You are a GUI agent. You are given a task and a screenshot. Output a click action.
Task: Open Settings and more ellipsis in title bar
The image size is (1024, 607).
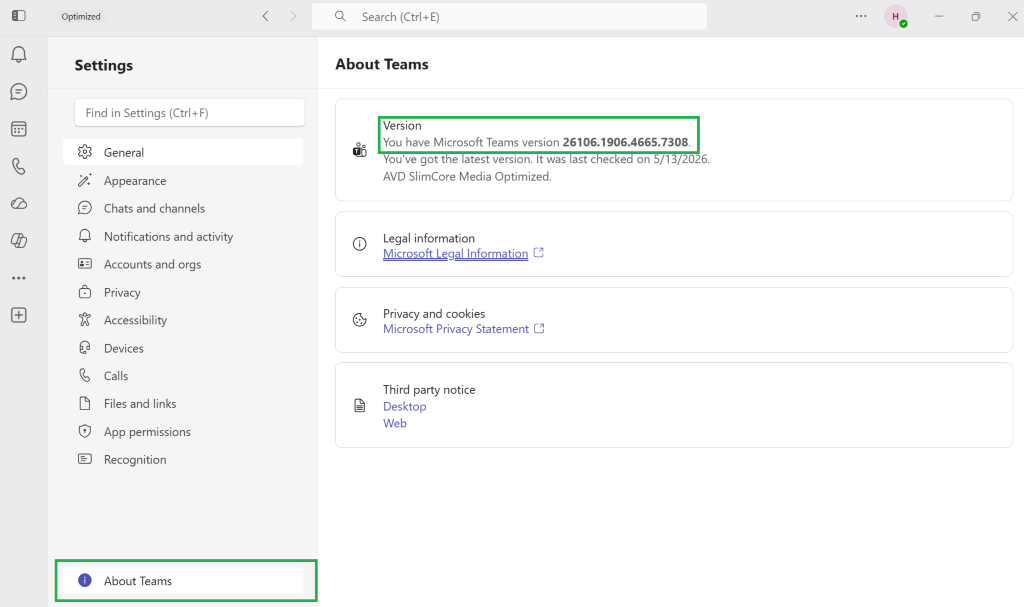[861, 16]
